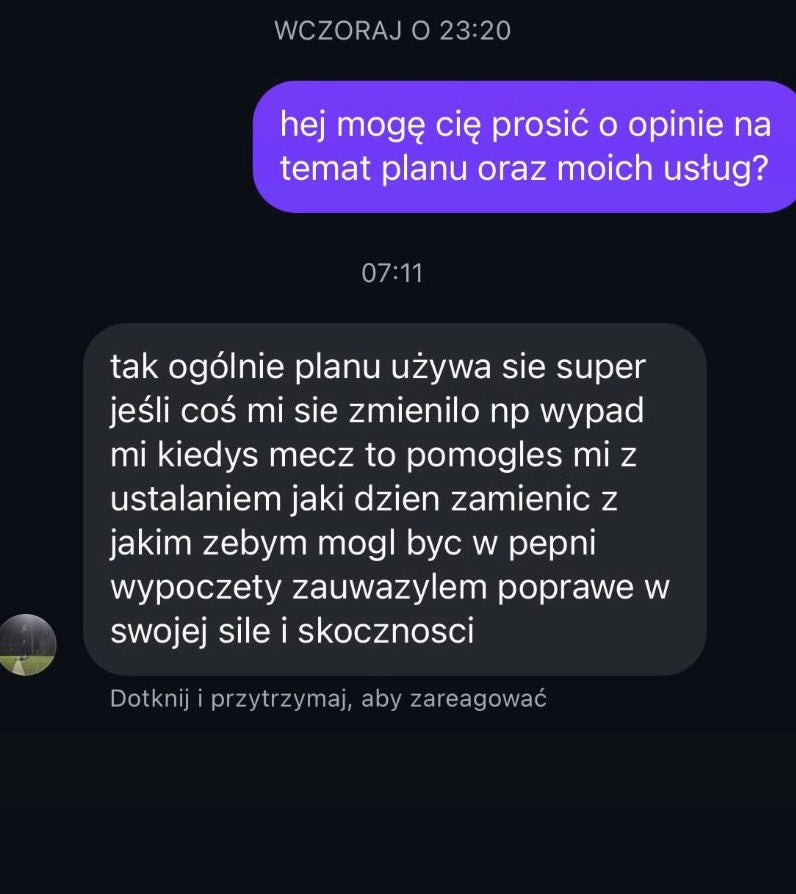This screenshot has width=796, height=894.
Task: Click the word 'pomogles' in the reply
Action: tap(485, 454)
